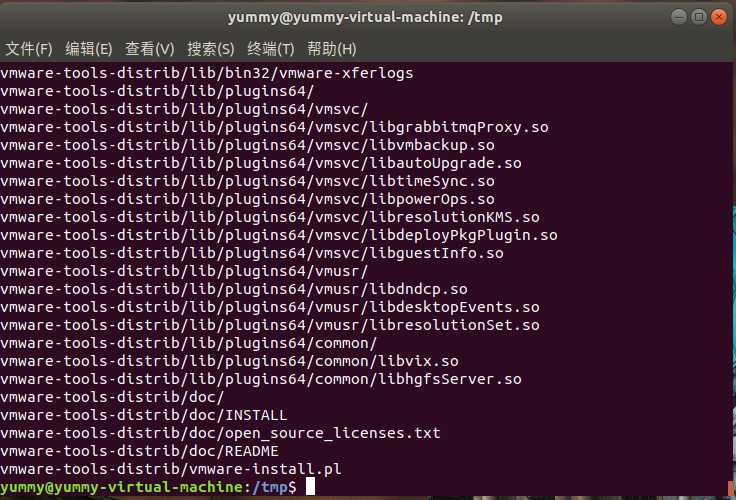Click the line ending in libtimeSync.so
The image size is (736, 500).
[x=247, y=181]
